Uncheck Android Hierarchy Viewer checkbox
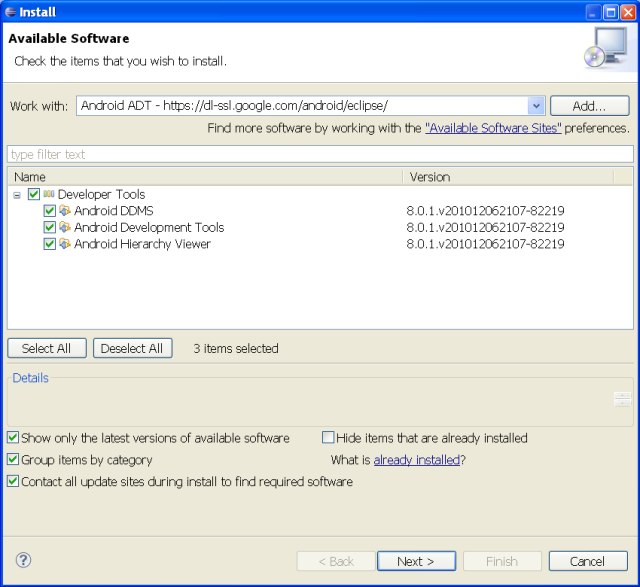 tap(50, 244)
